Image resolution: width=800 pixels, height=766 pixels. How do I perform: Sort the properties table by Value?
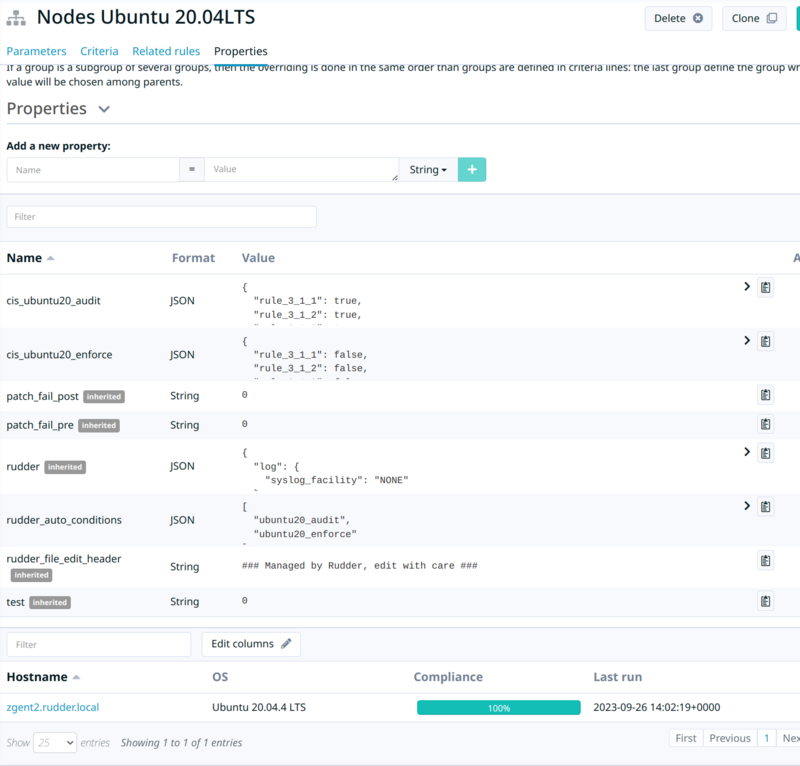(258, 258)
